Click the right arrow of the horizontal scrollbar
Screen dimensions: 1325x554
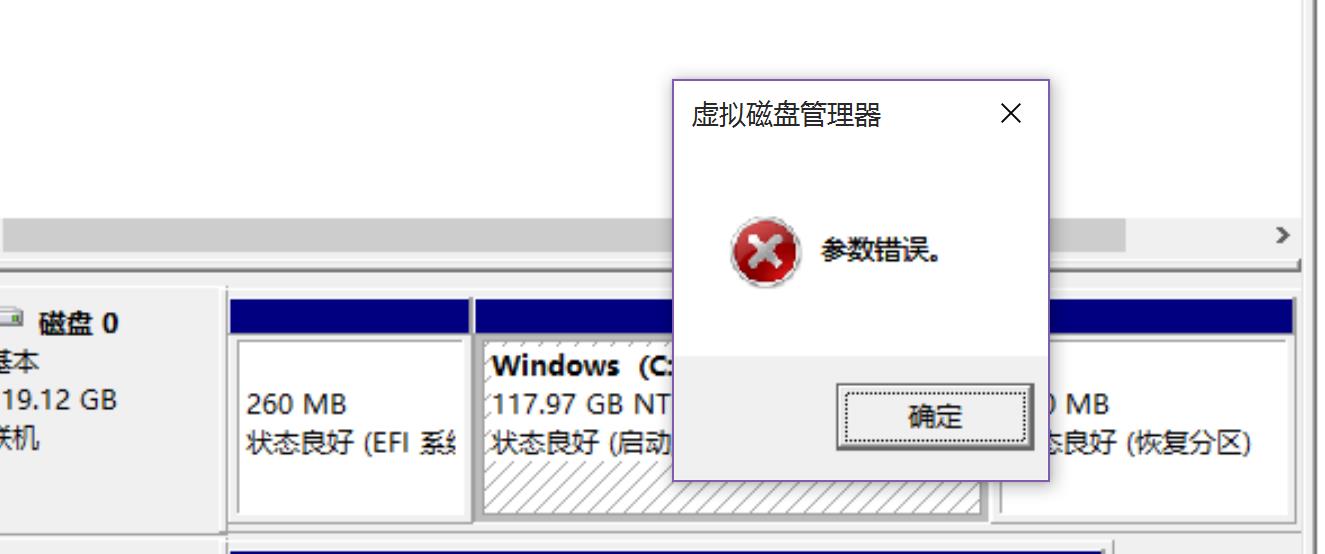coord(1282,235)
